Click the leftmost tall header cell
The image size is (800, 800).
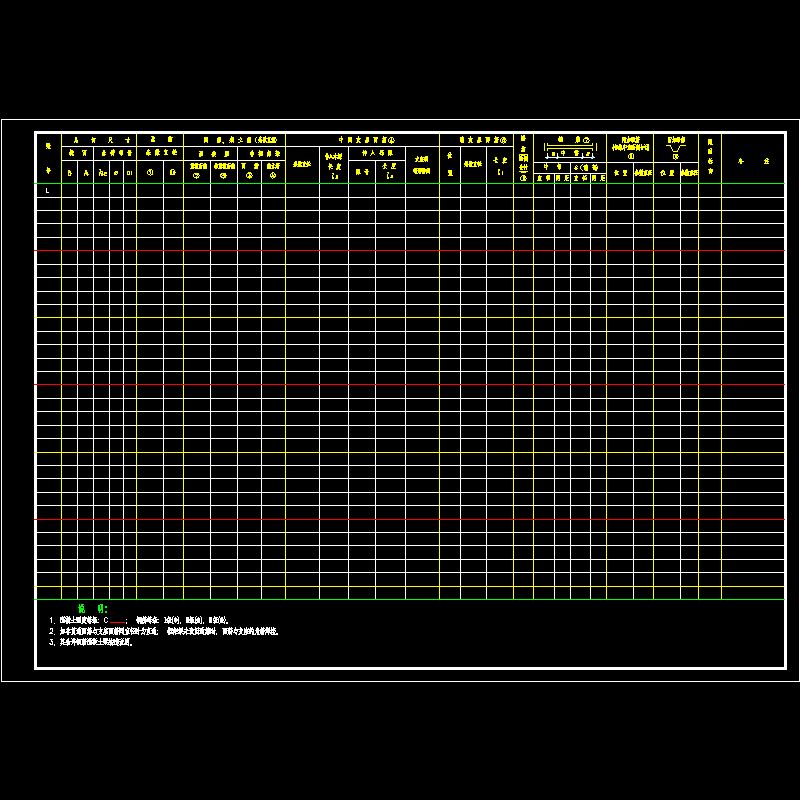click(48, 157)
